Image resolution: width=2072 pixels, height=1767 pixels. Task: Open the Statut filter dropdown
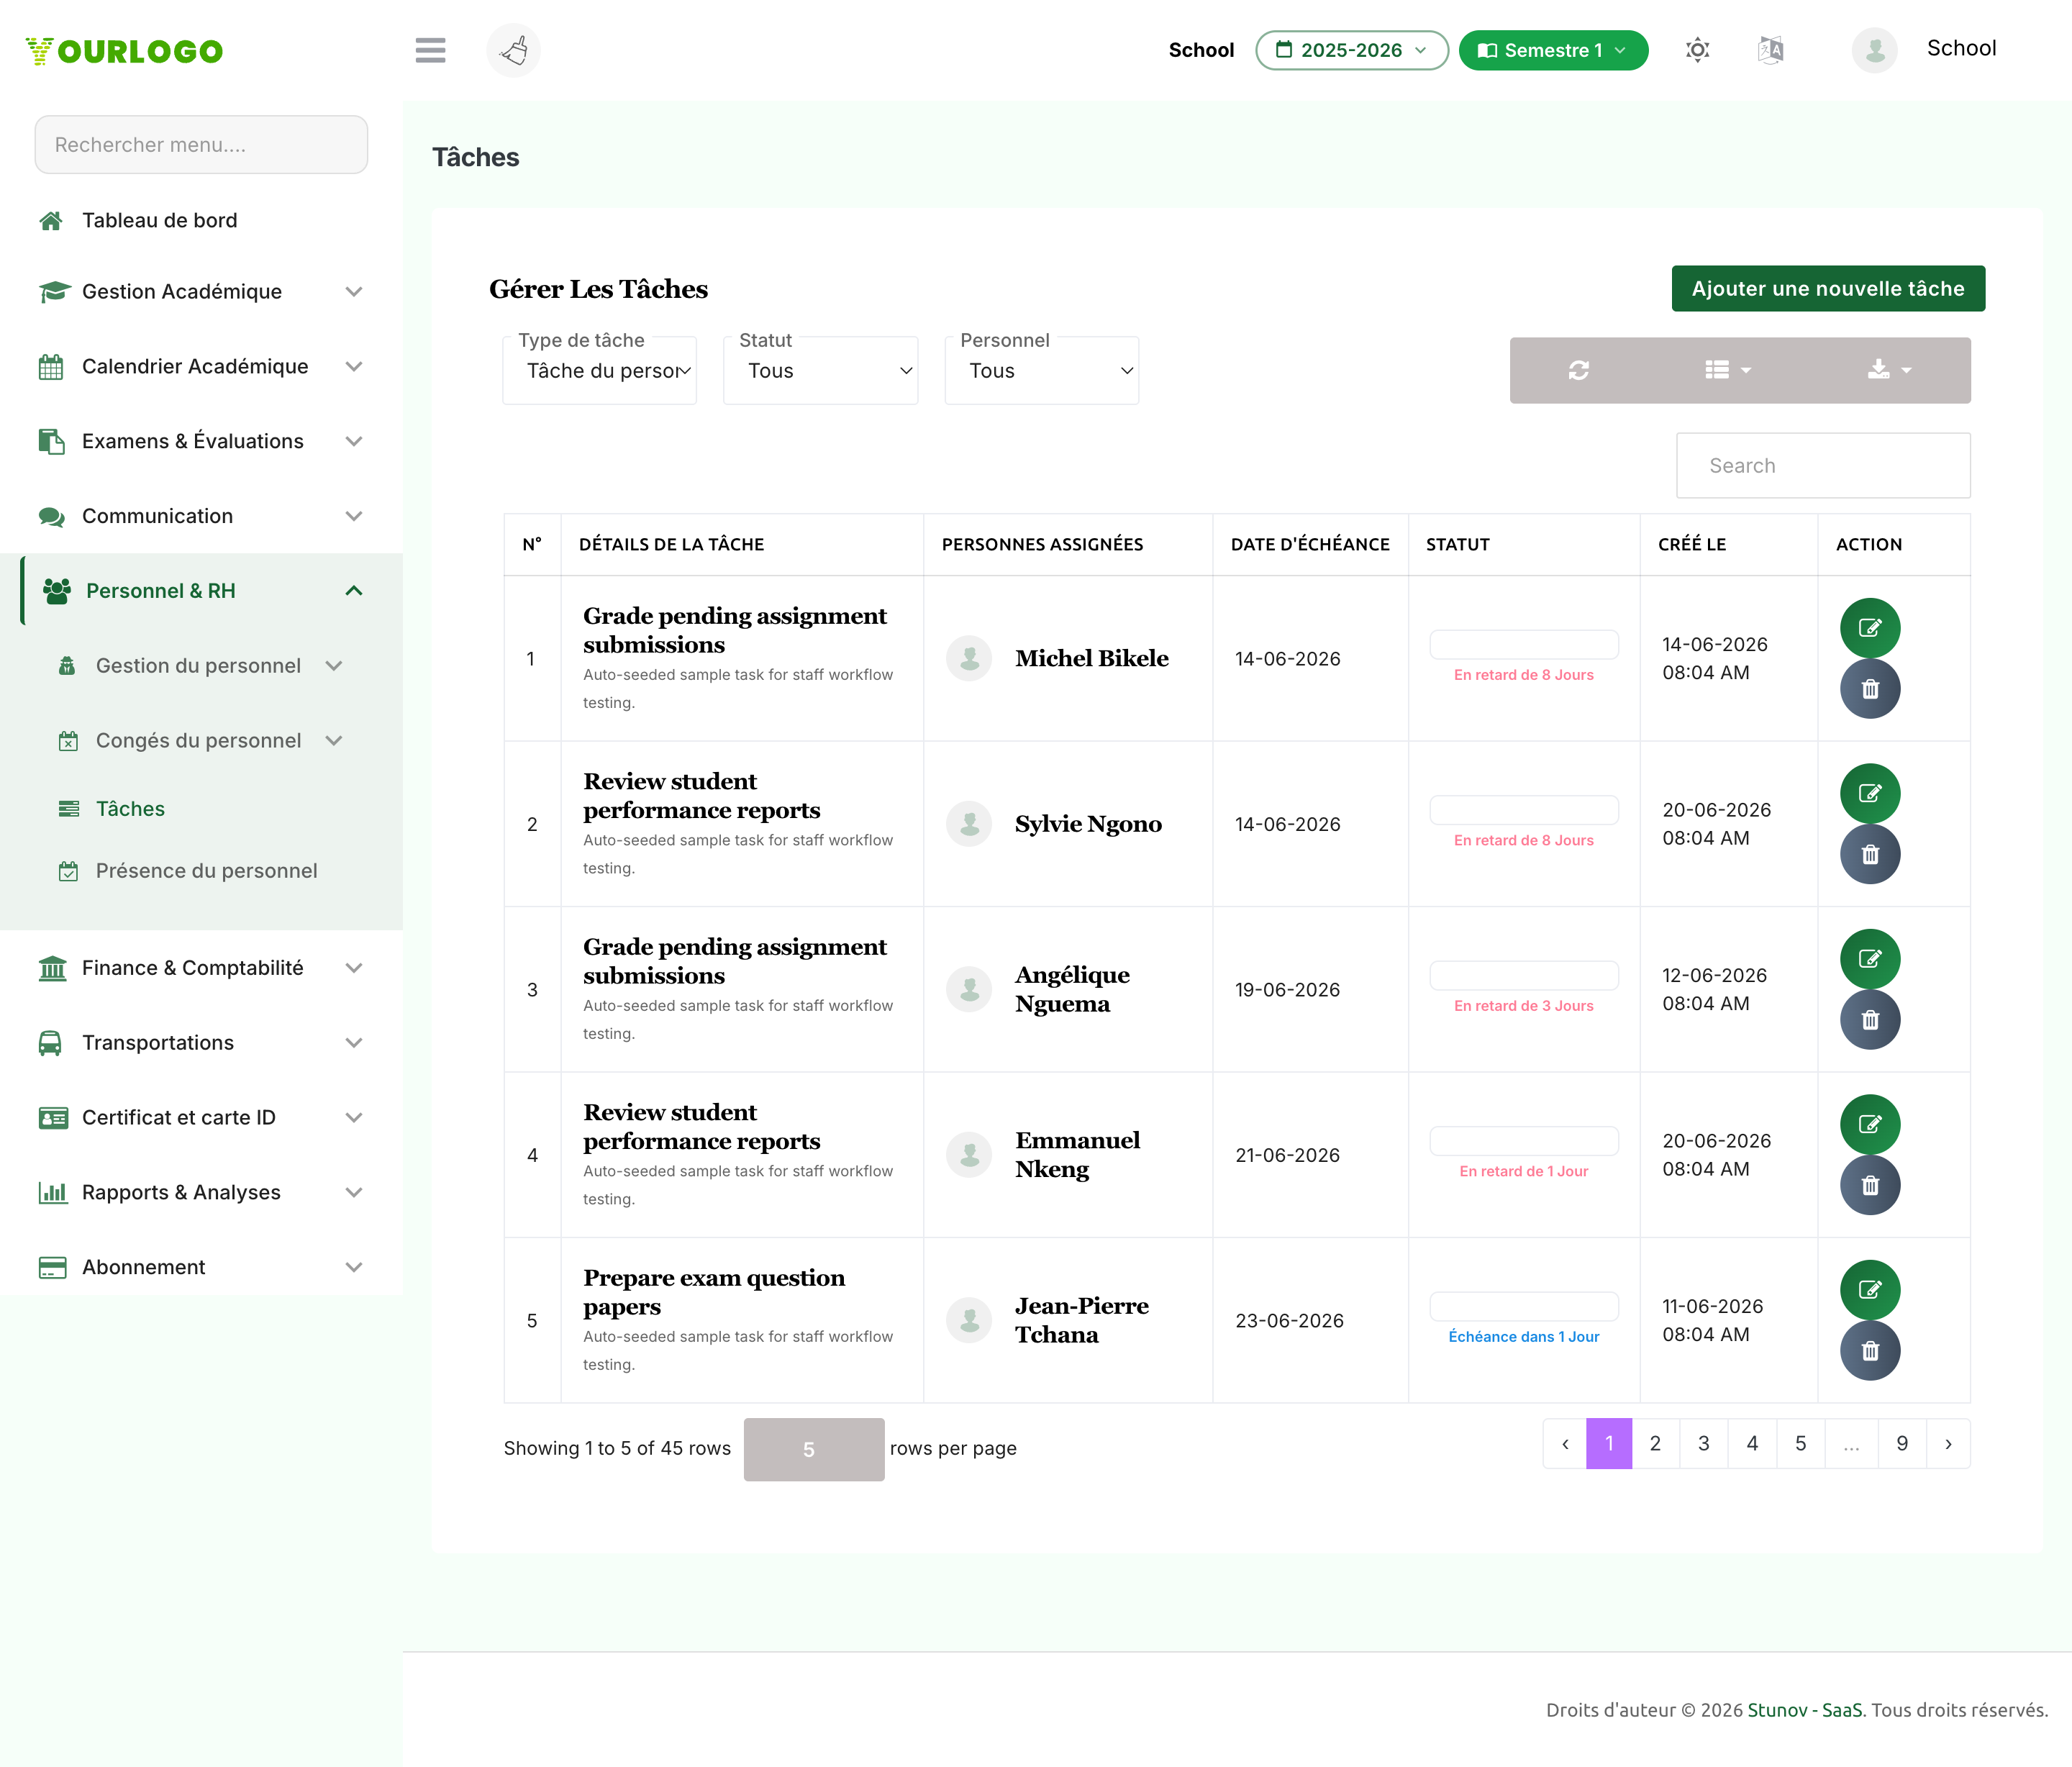point(820,371)
